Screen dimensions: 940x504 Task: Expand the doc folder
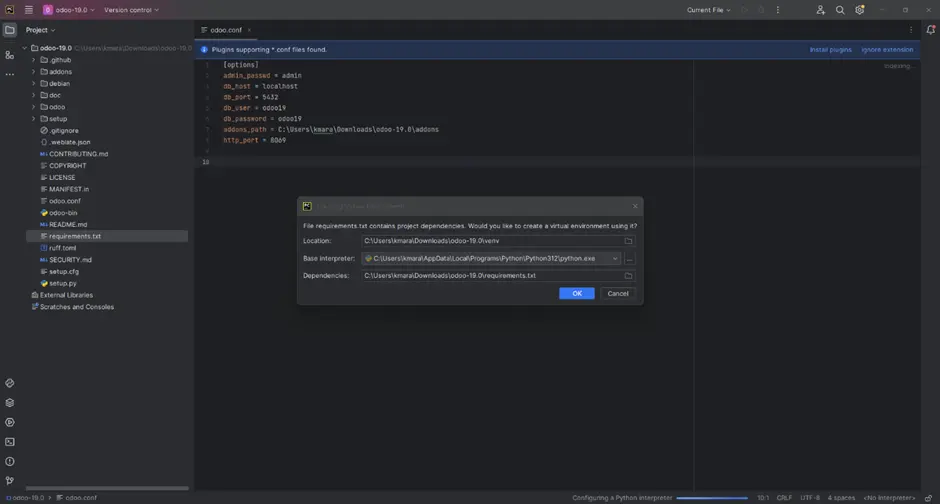[34, 95]
